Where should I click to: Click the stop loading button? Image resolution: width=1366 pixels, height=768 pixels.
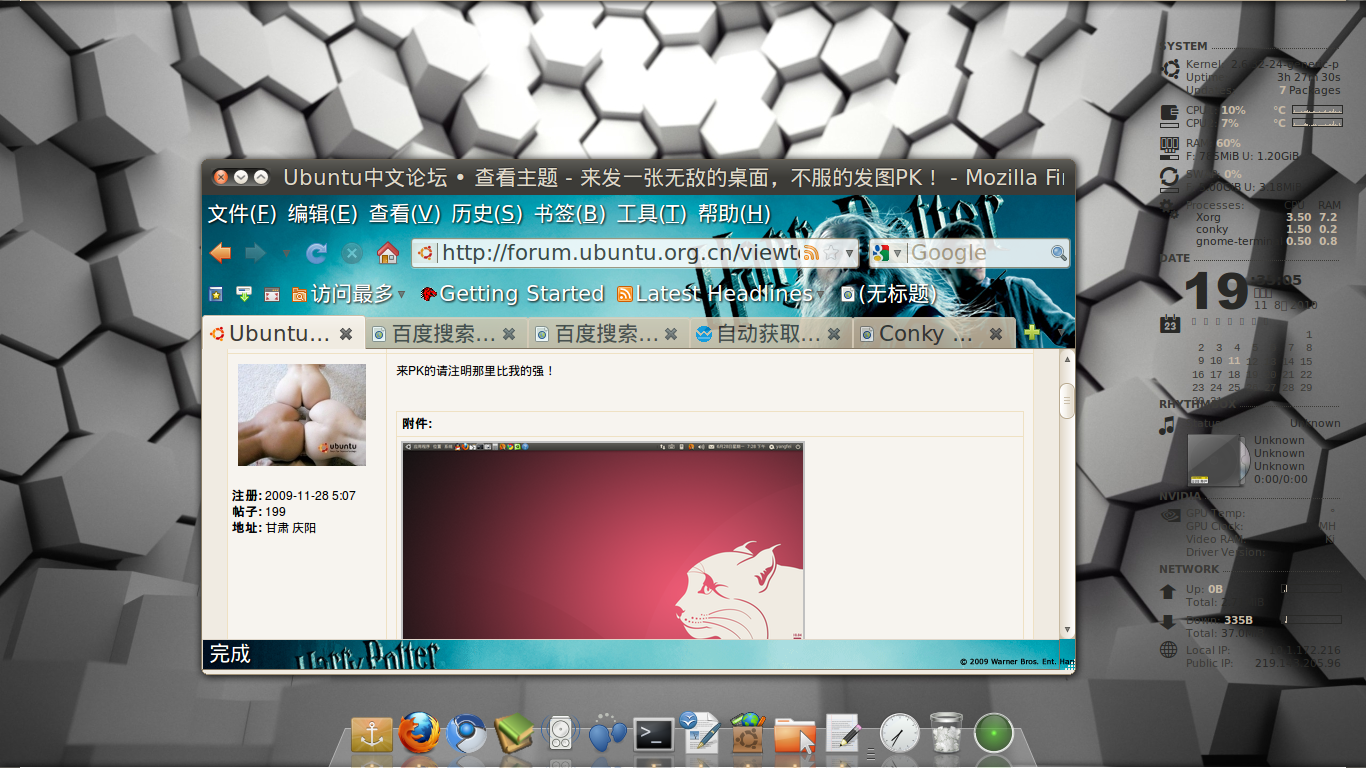point(352,253)
